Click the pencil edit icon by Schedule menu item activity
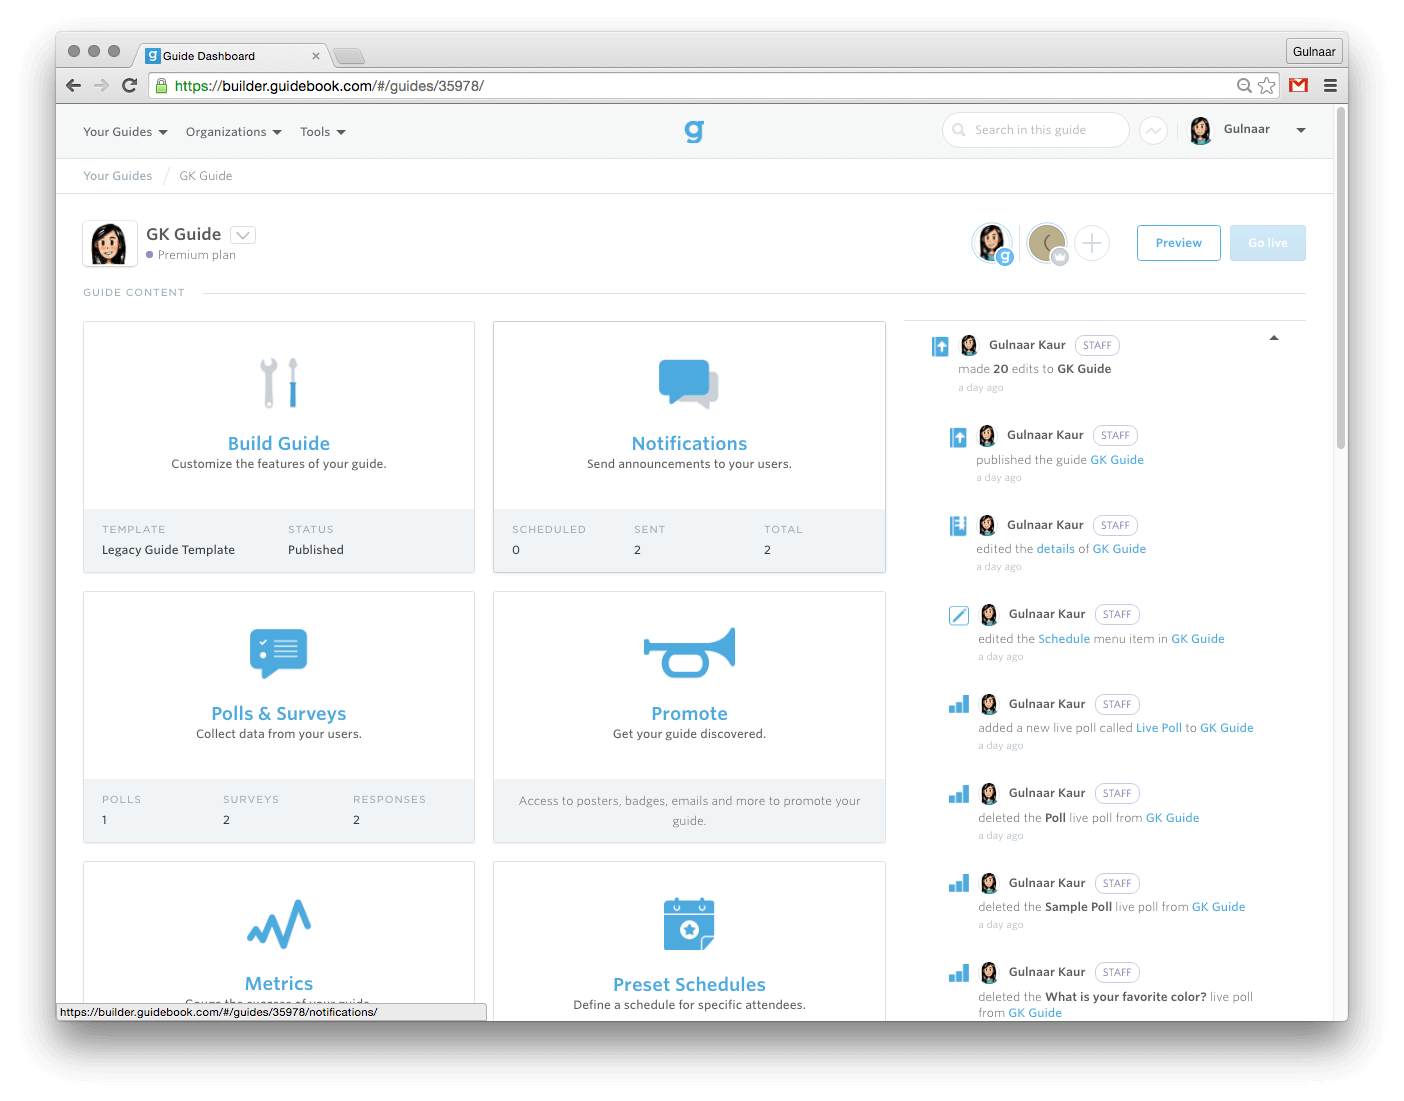 (959, 615)
